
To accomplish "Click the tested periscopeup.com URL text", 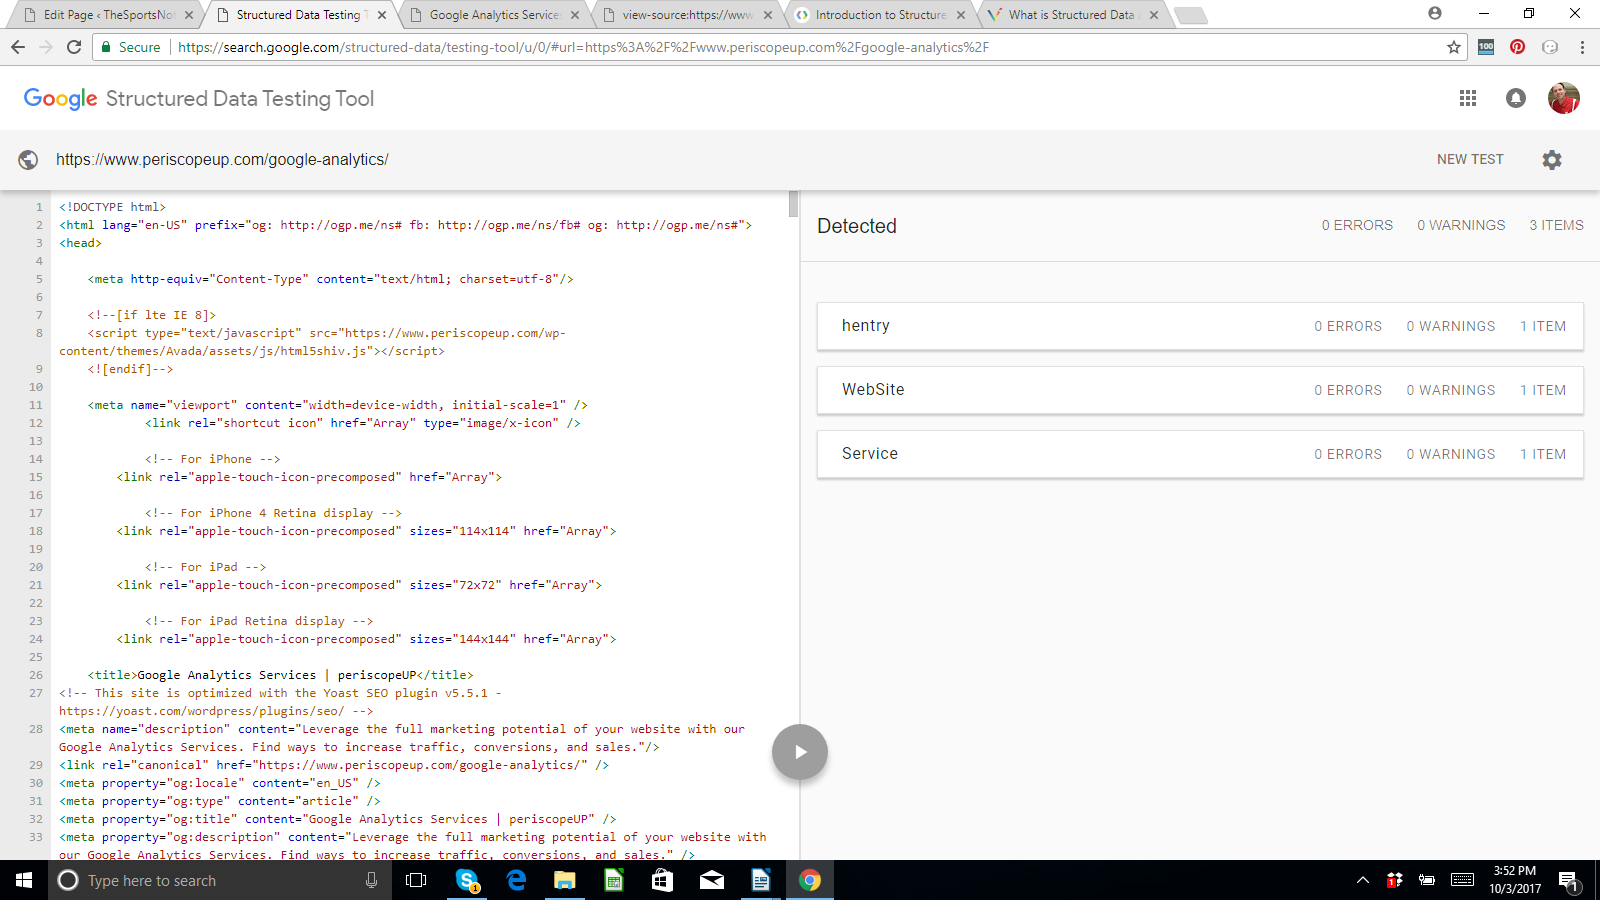I will (222, 160).
